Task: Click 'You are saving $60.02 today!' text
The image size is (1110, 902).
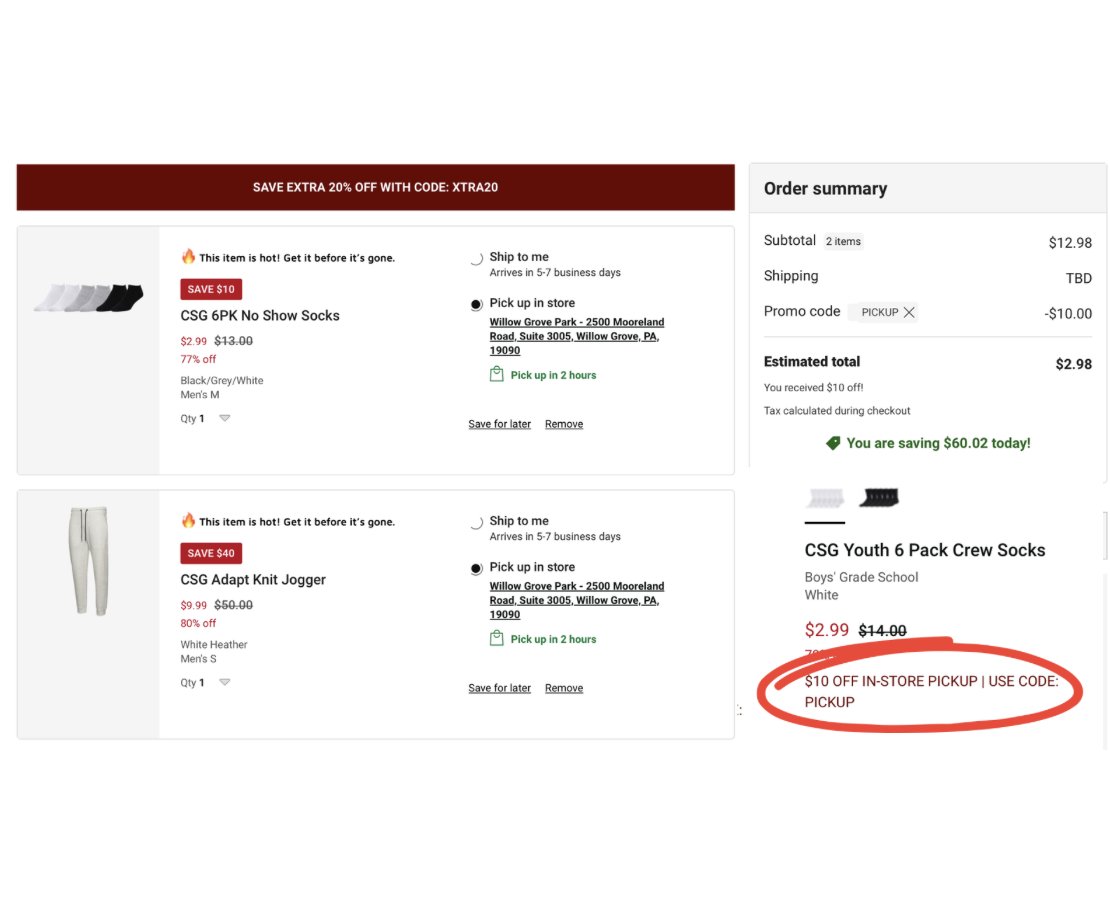Action: 938,443
